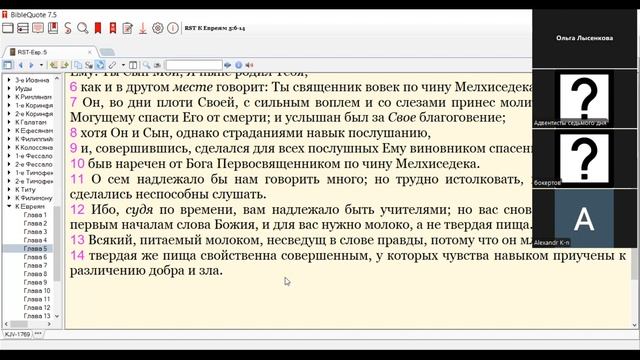Collapse the К Евреям book node
Viewport: 640px width, 360px height.
(9, 206)
